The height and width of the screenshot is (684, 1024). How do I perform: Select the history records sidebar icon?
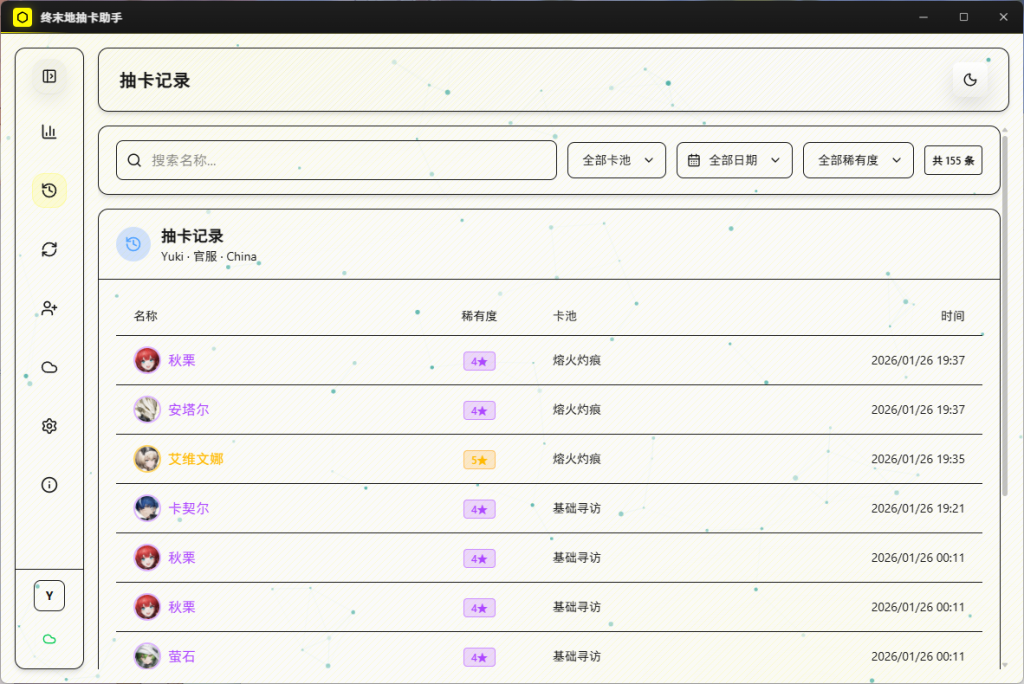49,190
